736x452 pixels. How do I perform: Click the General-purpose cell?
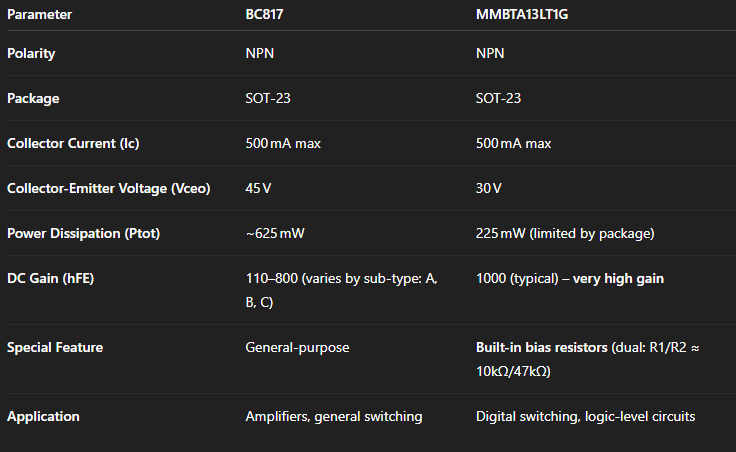(x=297, y=347)
